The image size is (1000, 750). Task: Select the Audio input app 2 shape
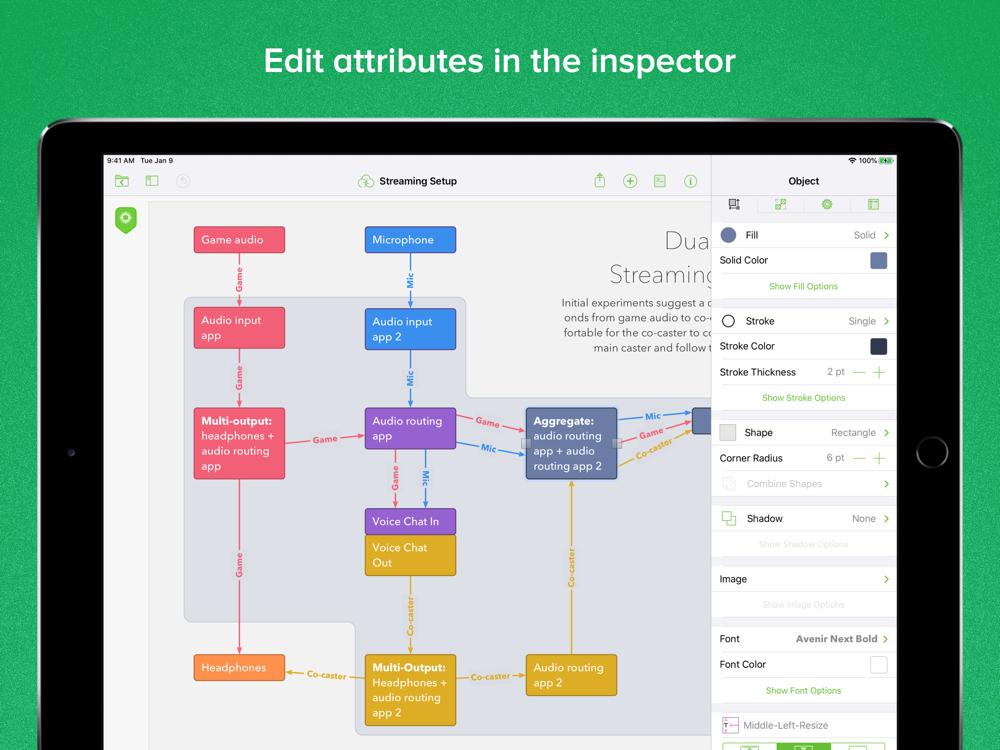coord(410,329)
